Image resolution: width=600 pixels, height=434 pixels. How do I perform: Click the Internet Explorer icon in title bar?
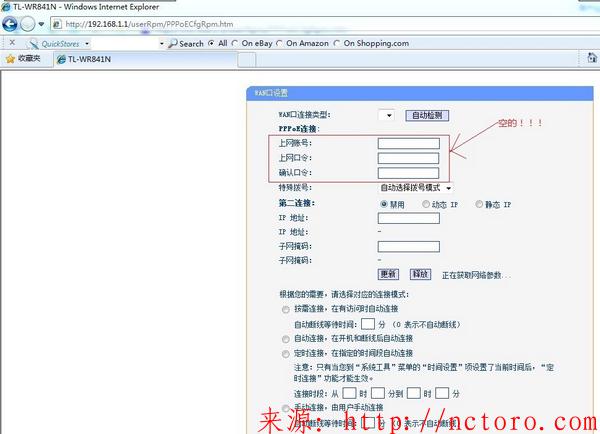6,6
